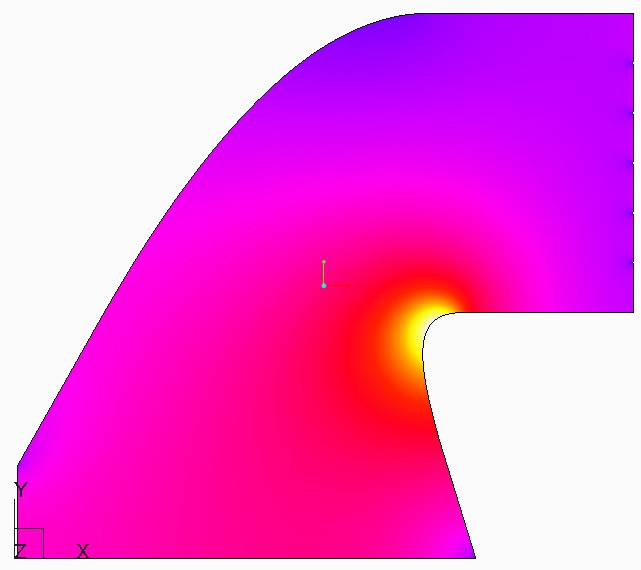
Task: Pick the green vertical arm of the local triad
Action: (x=324, y=272)
